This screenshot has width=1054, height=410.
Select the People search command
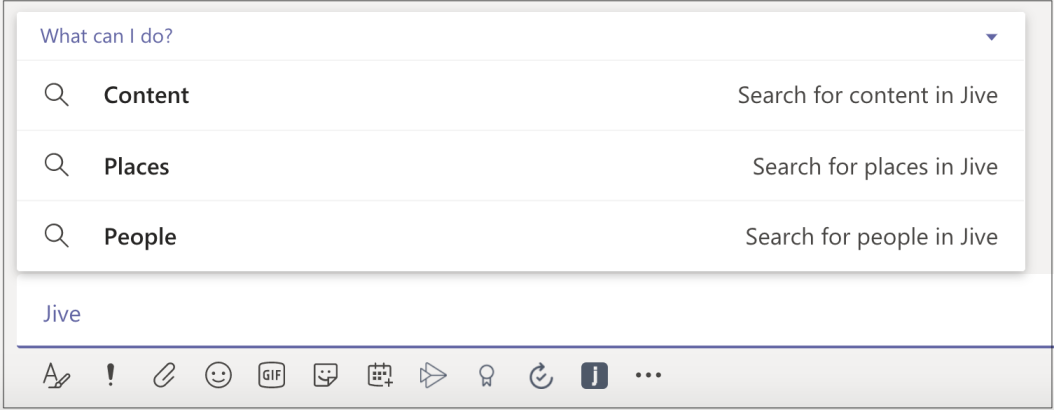tap(521, 237)
